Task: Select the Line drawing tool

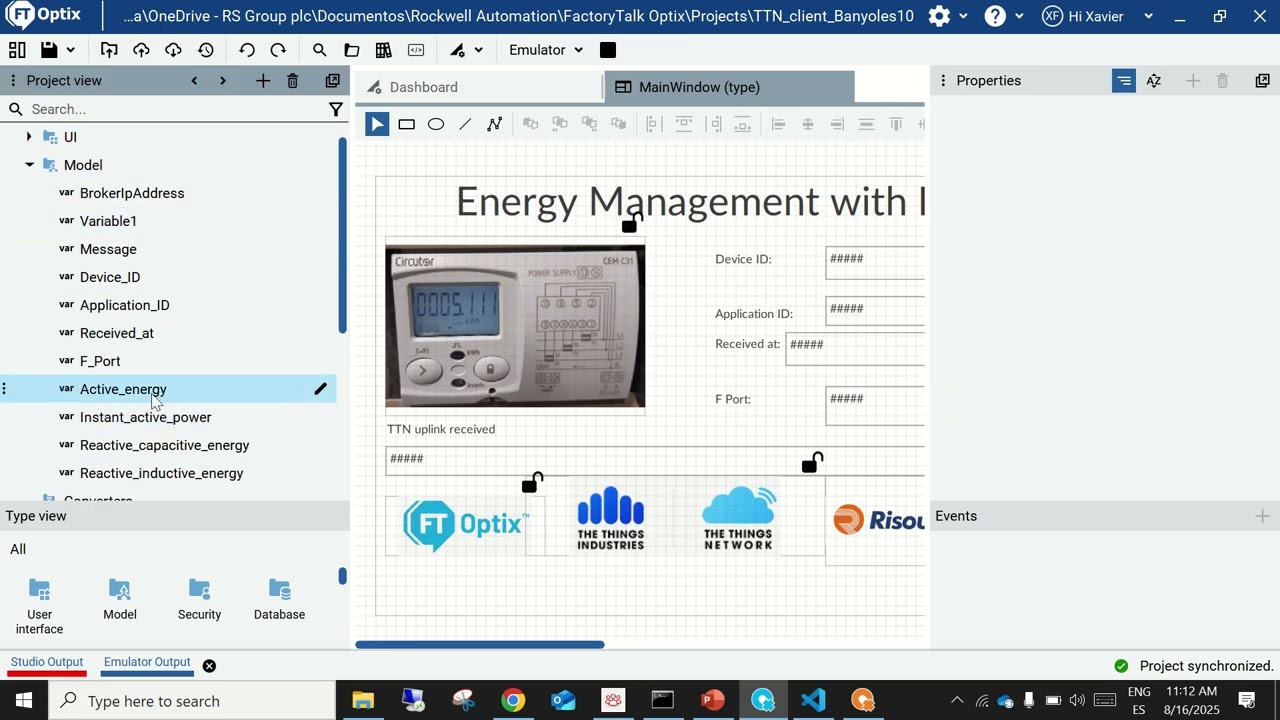Action: 465,124
